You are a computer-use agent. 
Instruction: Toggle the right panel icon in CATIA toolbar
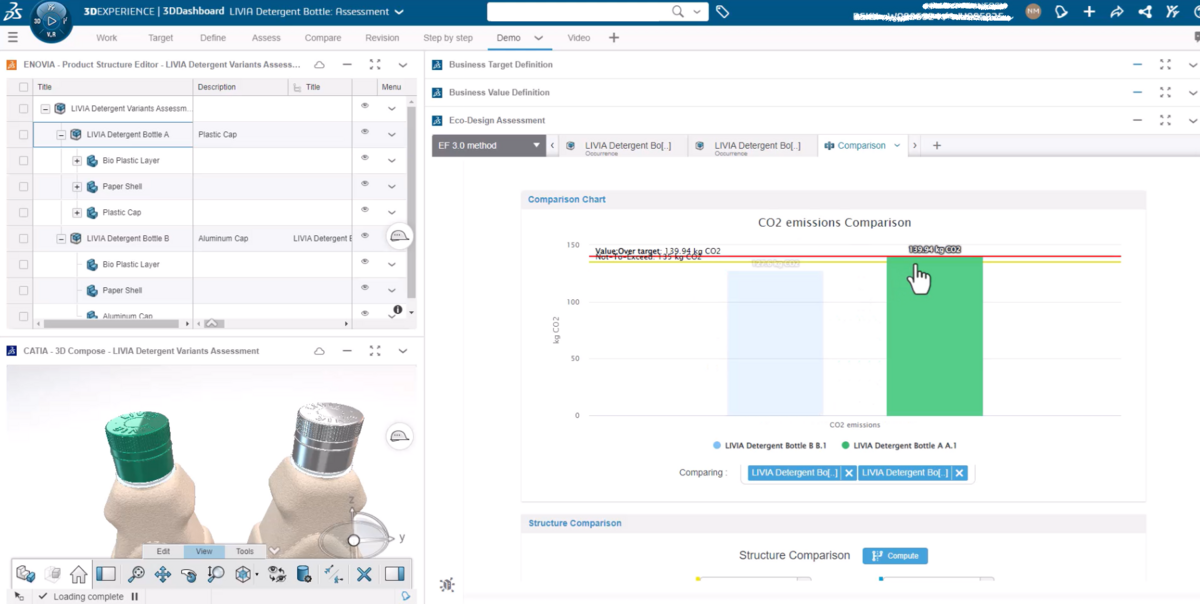394,574
